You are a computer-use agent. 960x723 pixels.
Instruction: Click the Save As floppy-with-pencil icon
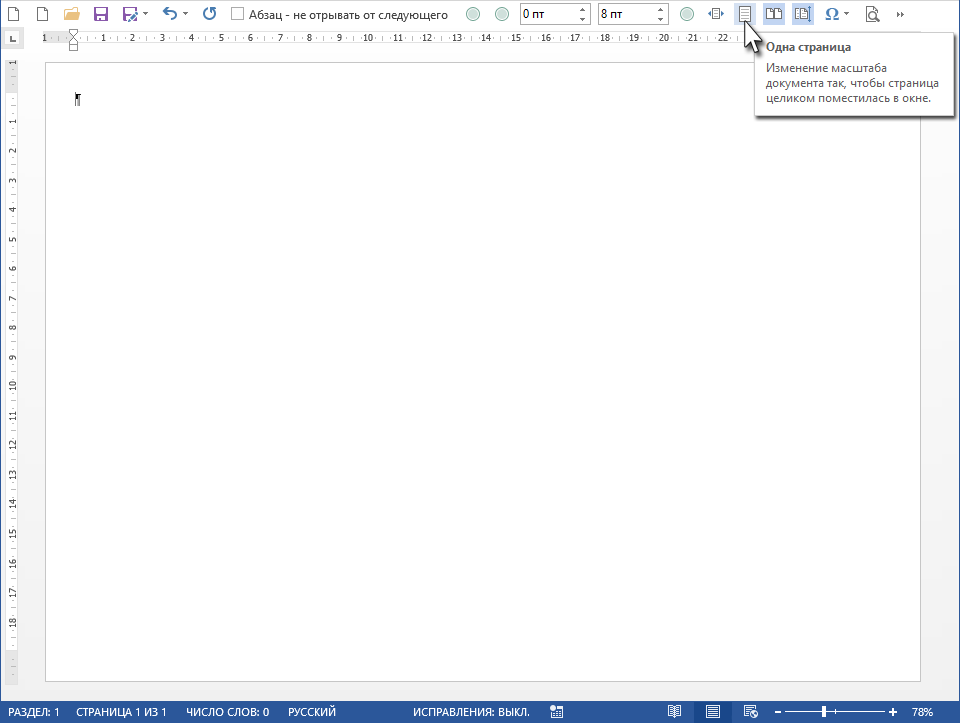[130, 13]
